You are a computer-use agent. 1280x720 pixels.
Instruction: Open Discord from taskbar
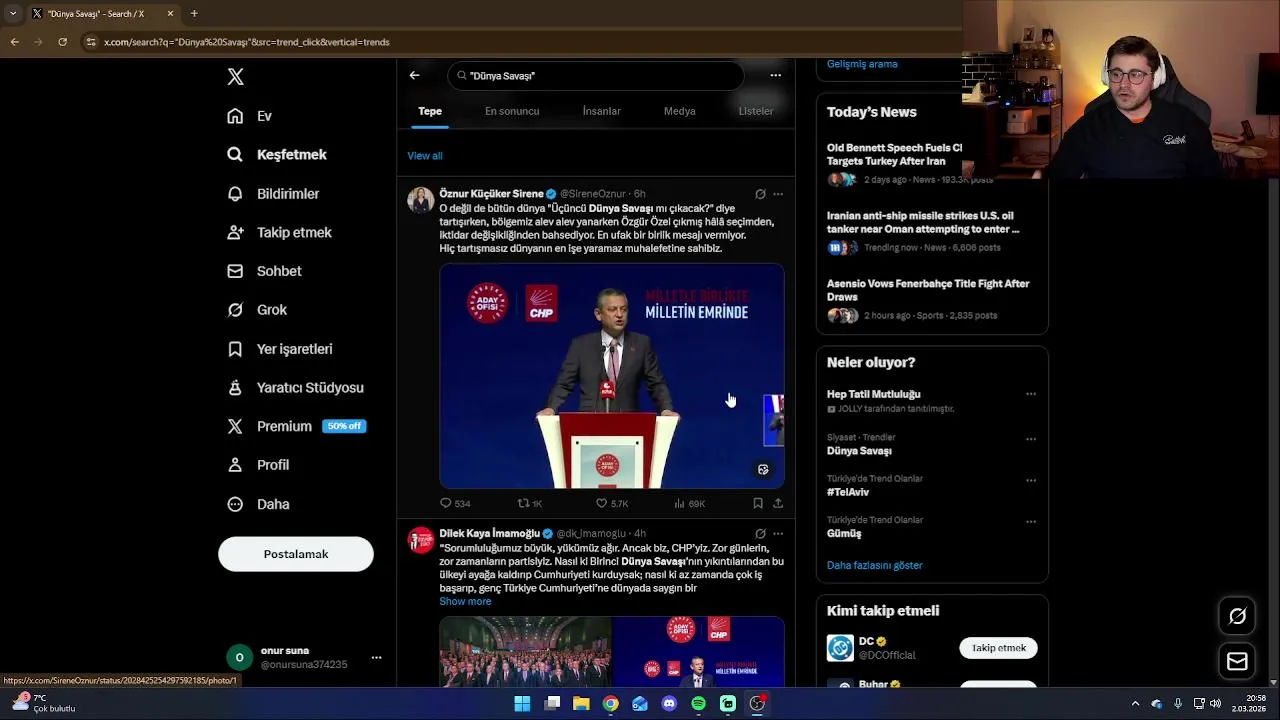[x=669, y=704]
